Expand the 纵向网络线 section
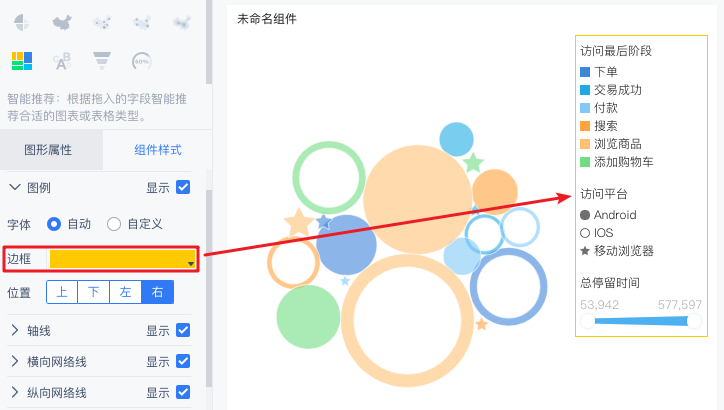This screenshot has width=724, height=410. click(x=15, y=392)
